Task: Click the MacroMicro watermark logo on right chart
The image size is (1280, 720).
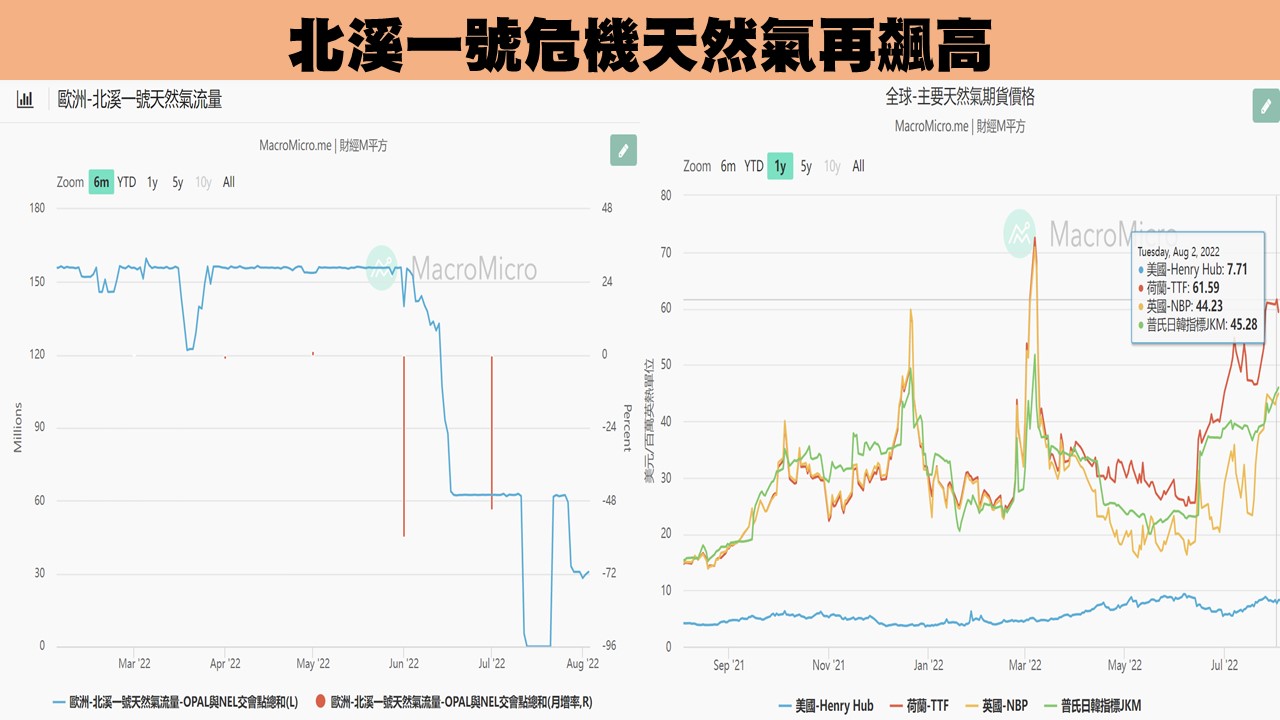Action: coord(1019,233)
